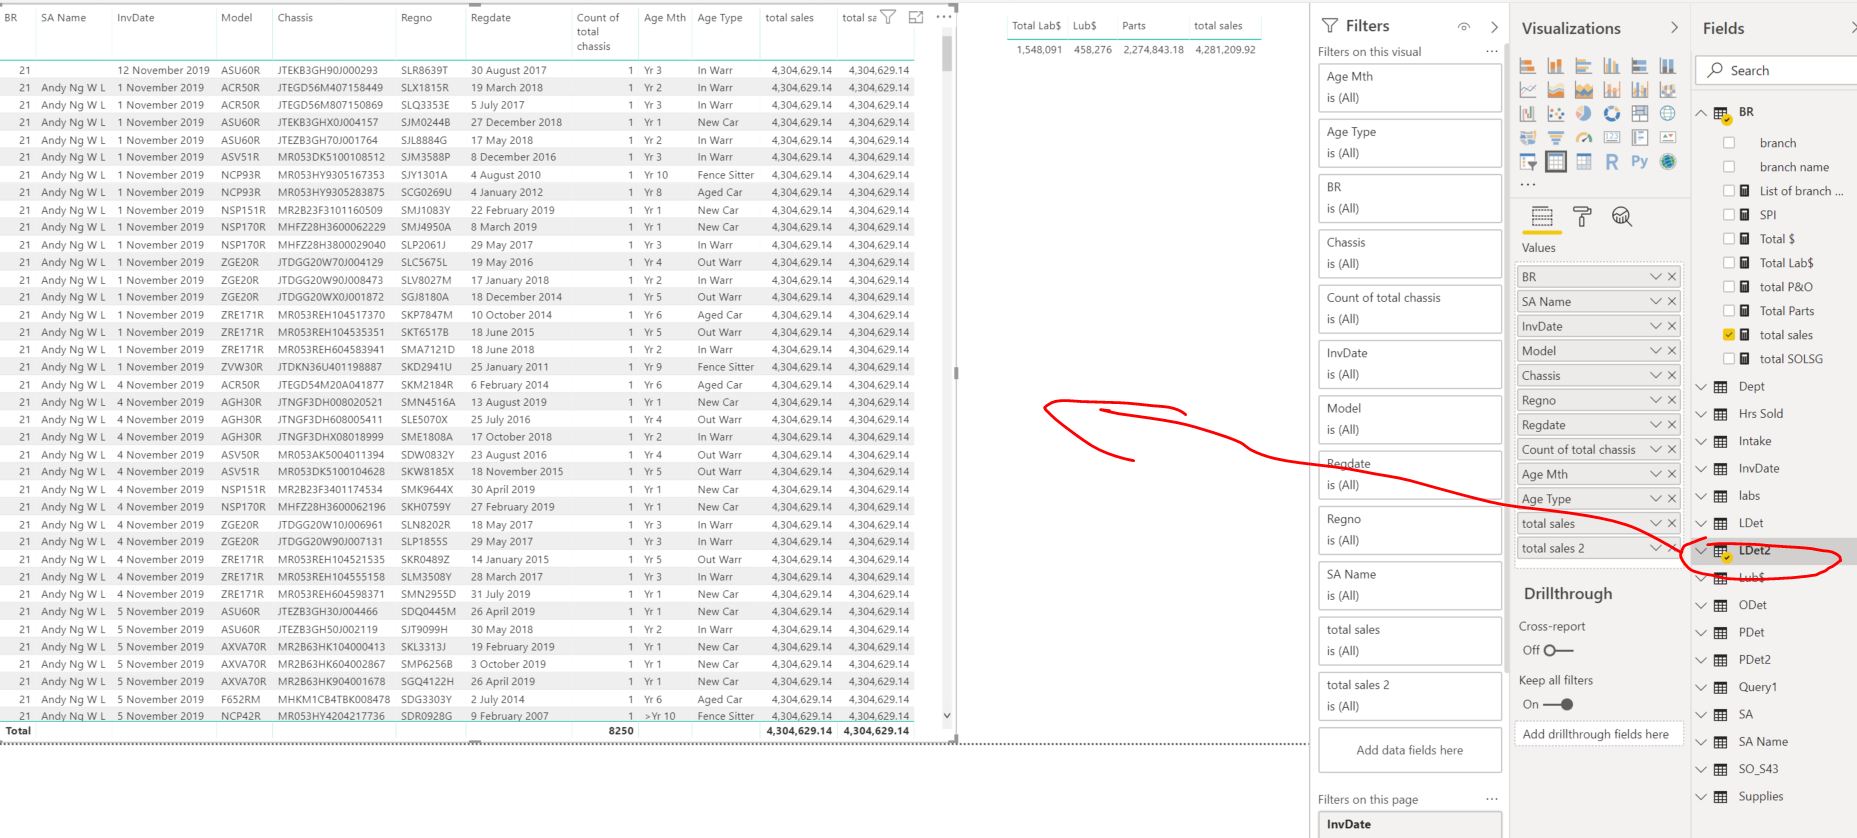Screen dimensions: 1857x838
Task: Remove the Regdate field from Values
Action: pyautogui.click(x=1671, y=425)
